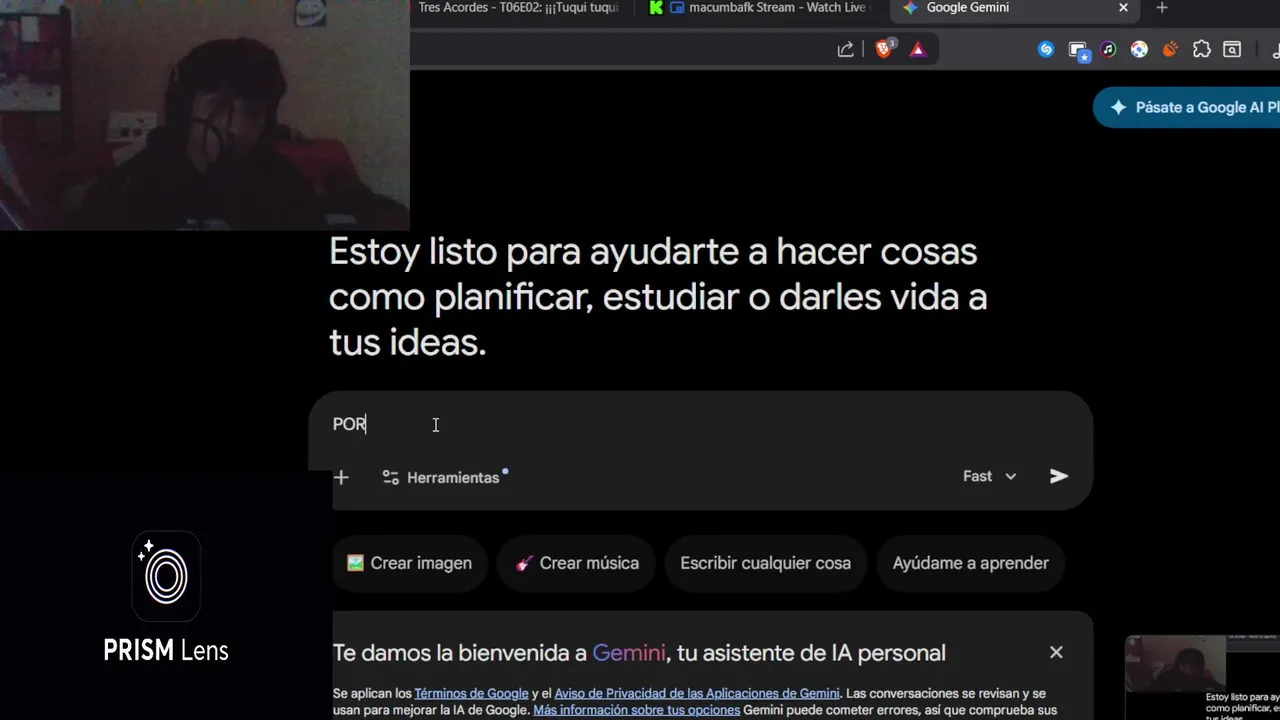Open the music note extension icon
This screenshot has height=720, width=1280.
(x=1108, y=49)
